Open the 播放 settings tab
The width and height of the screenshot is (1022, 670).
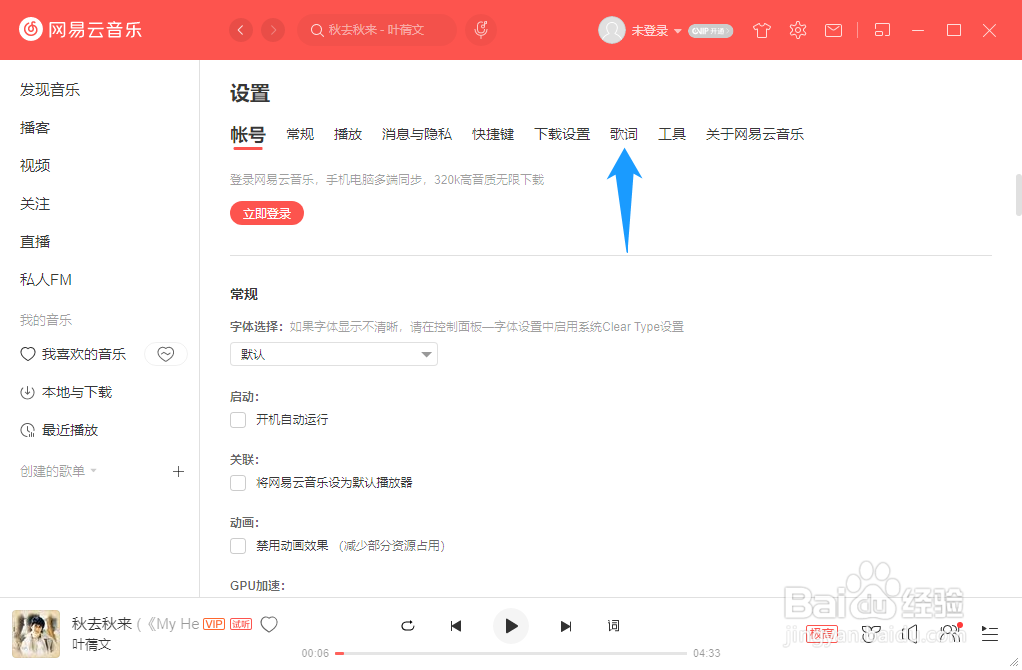(x=347, y=134)
